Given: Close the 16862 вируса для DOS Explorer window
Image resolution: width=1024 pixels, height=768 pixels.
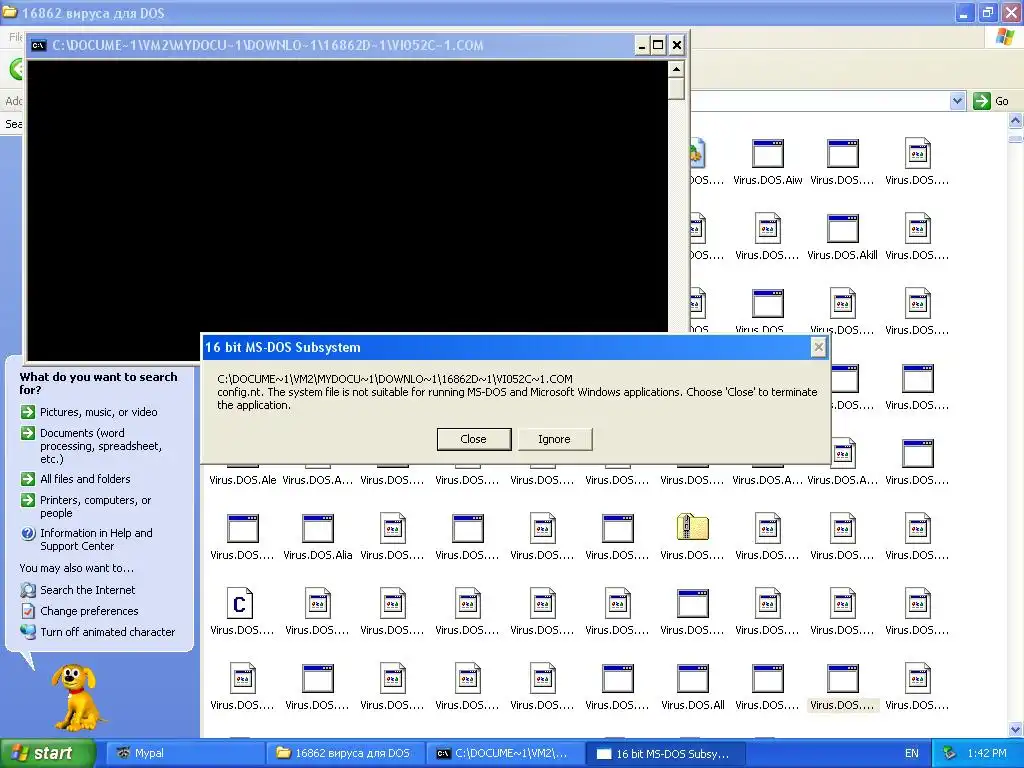Looking at the screenshot, I should 1011,12.
